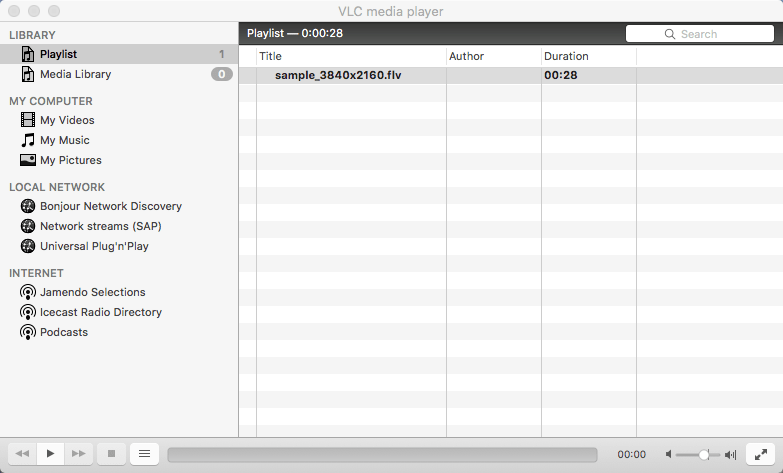Screen dimensions: 783x473
Task: Click the search magnifier icon
Action: coord(670,34)
